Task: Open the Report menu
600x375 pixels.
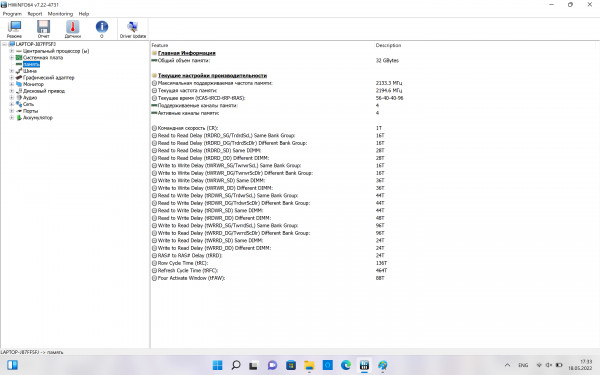Action: [35, 14]
